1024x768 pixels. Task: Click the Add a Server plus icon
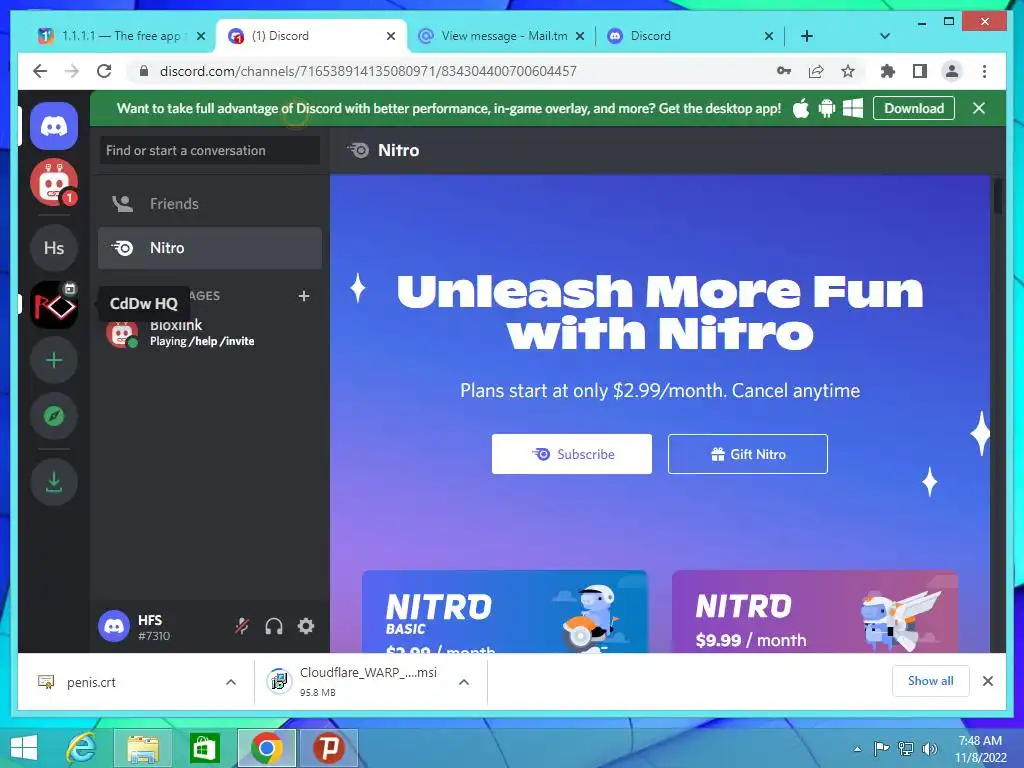[54, 360]
